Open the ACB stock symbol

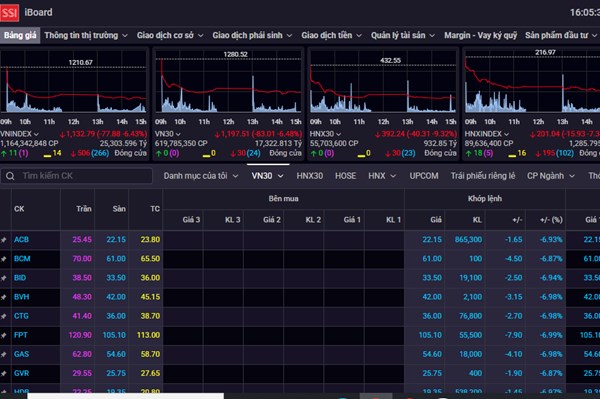[x=21, y=240]
